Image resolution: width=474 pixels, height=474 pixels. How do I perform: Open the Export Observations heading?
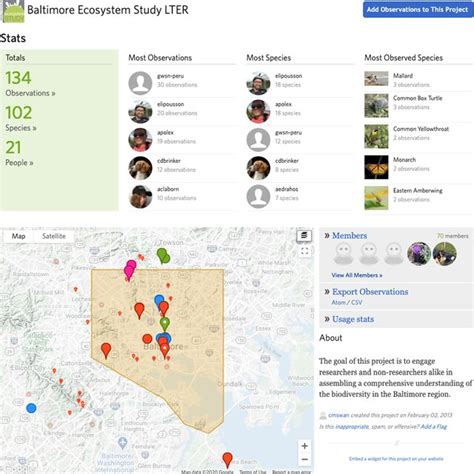point(370,292)
